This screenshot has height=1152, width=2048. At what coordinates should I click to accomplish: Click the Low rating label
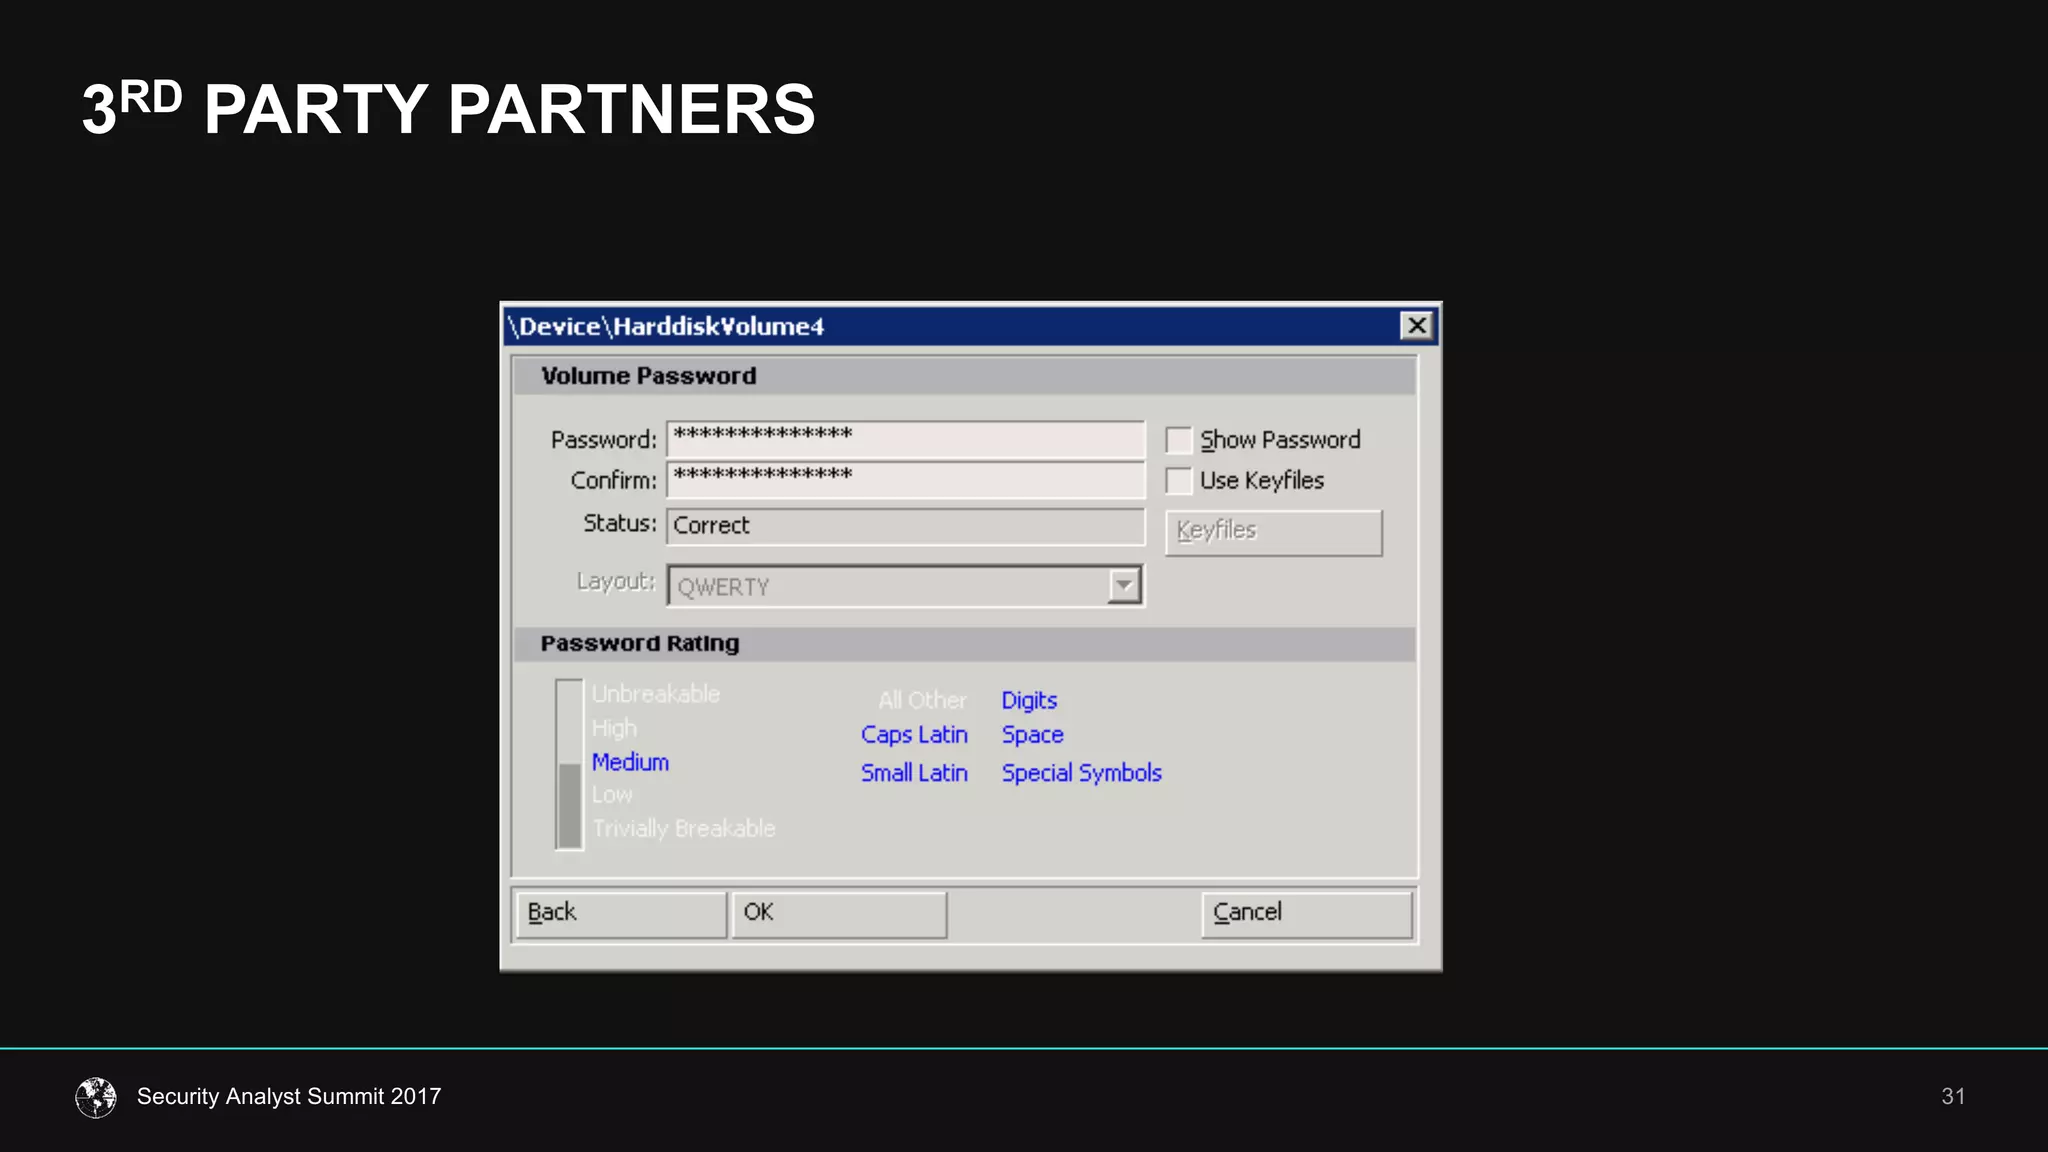pyautogui.click(x=612, y=795)
